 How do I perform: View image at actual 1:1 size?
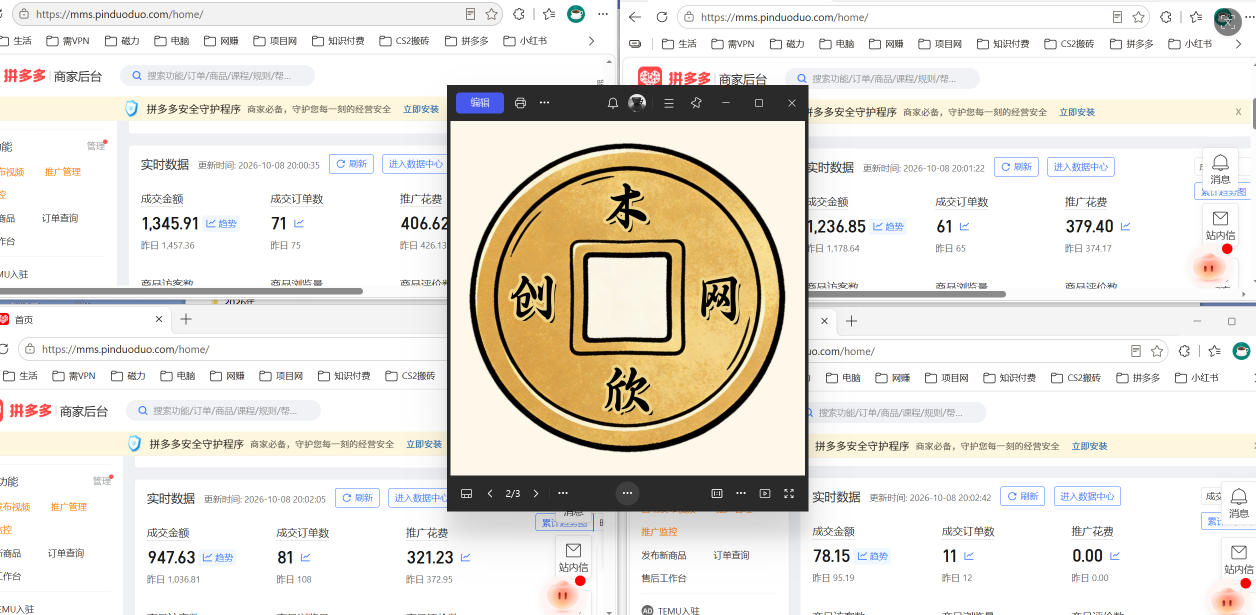coord(717,493)
